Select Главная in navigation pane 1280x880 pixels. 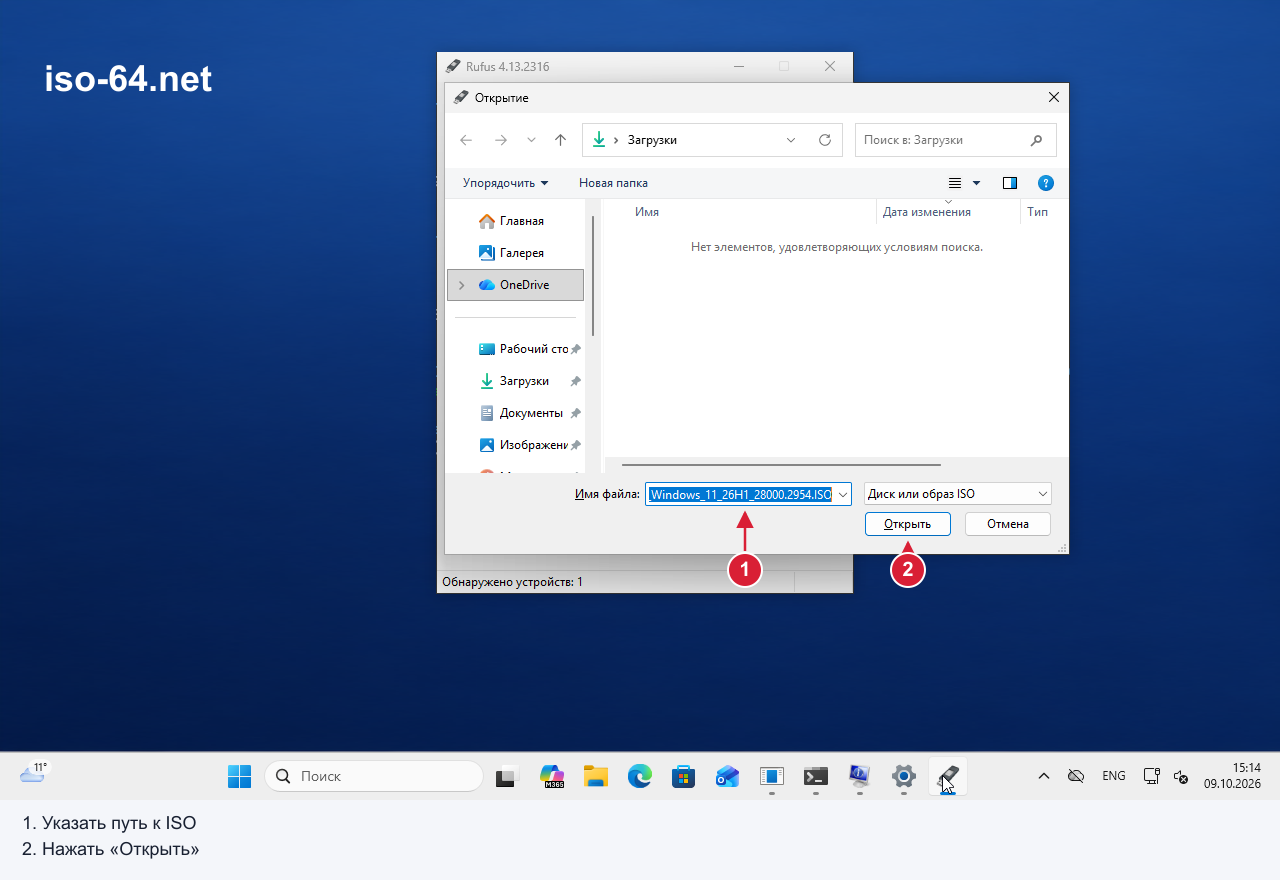pyautogui.click(x=515, y=221)
